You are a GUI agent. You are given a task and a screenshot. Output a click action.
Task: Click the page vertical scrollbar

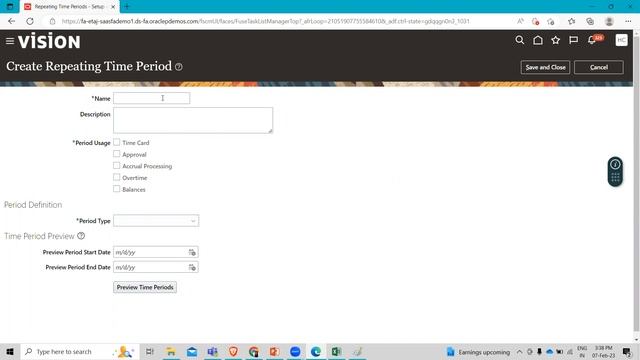click(636, 184)
